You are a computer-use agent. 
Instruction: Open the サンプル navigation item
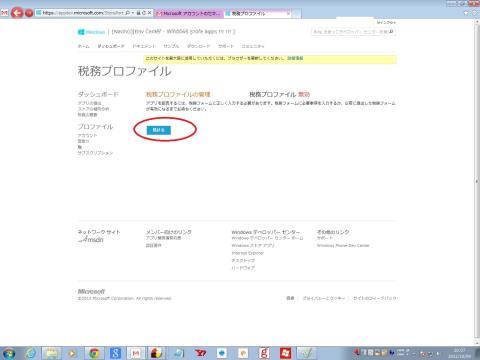pyautogui.click(x=171, y=46)
